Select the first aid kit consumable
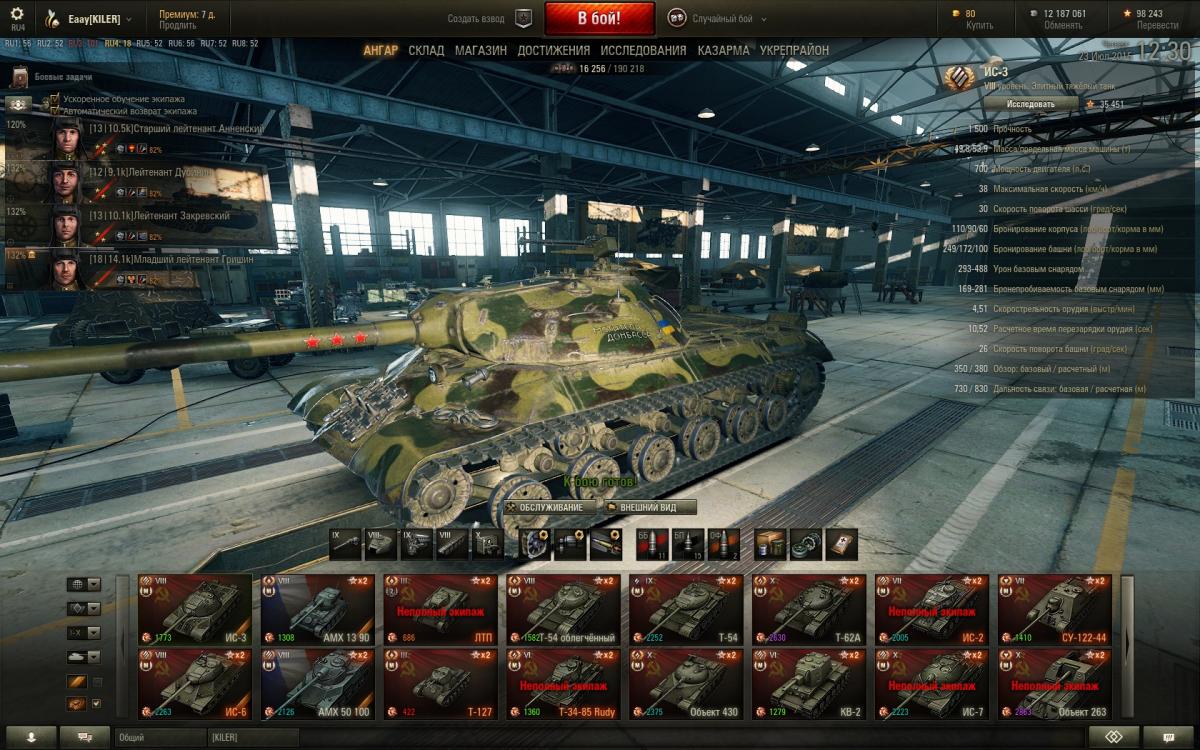Viewport: 1200px width, 750px height. click(x=842, y=544)
